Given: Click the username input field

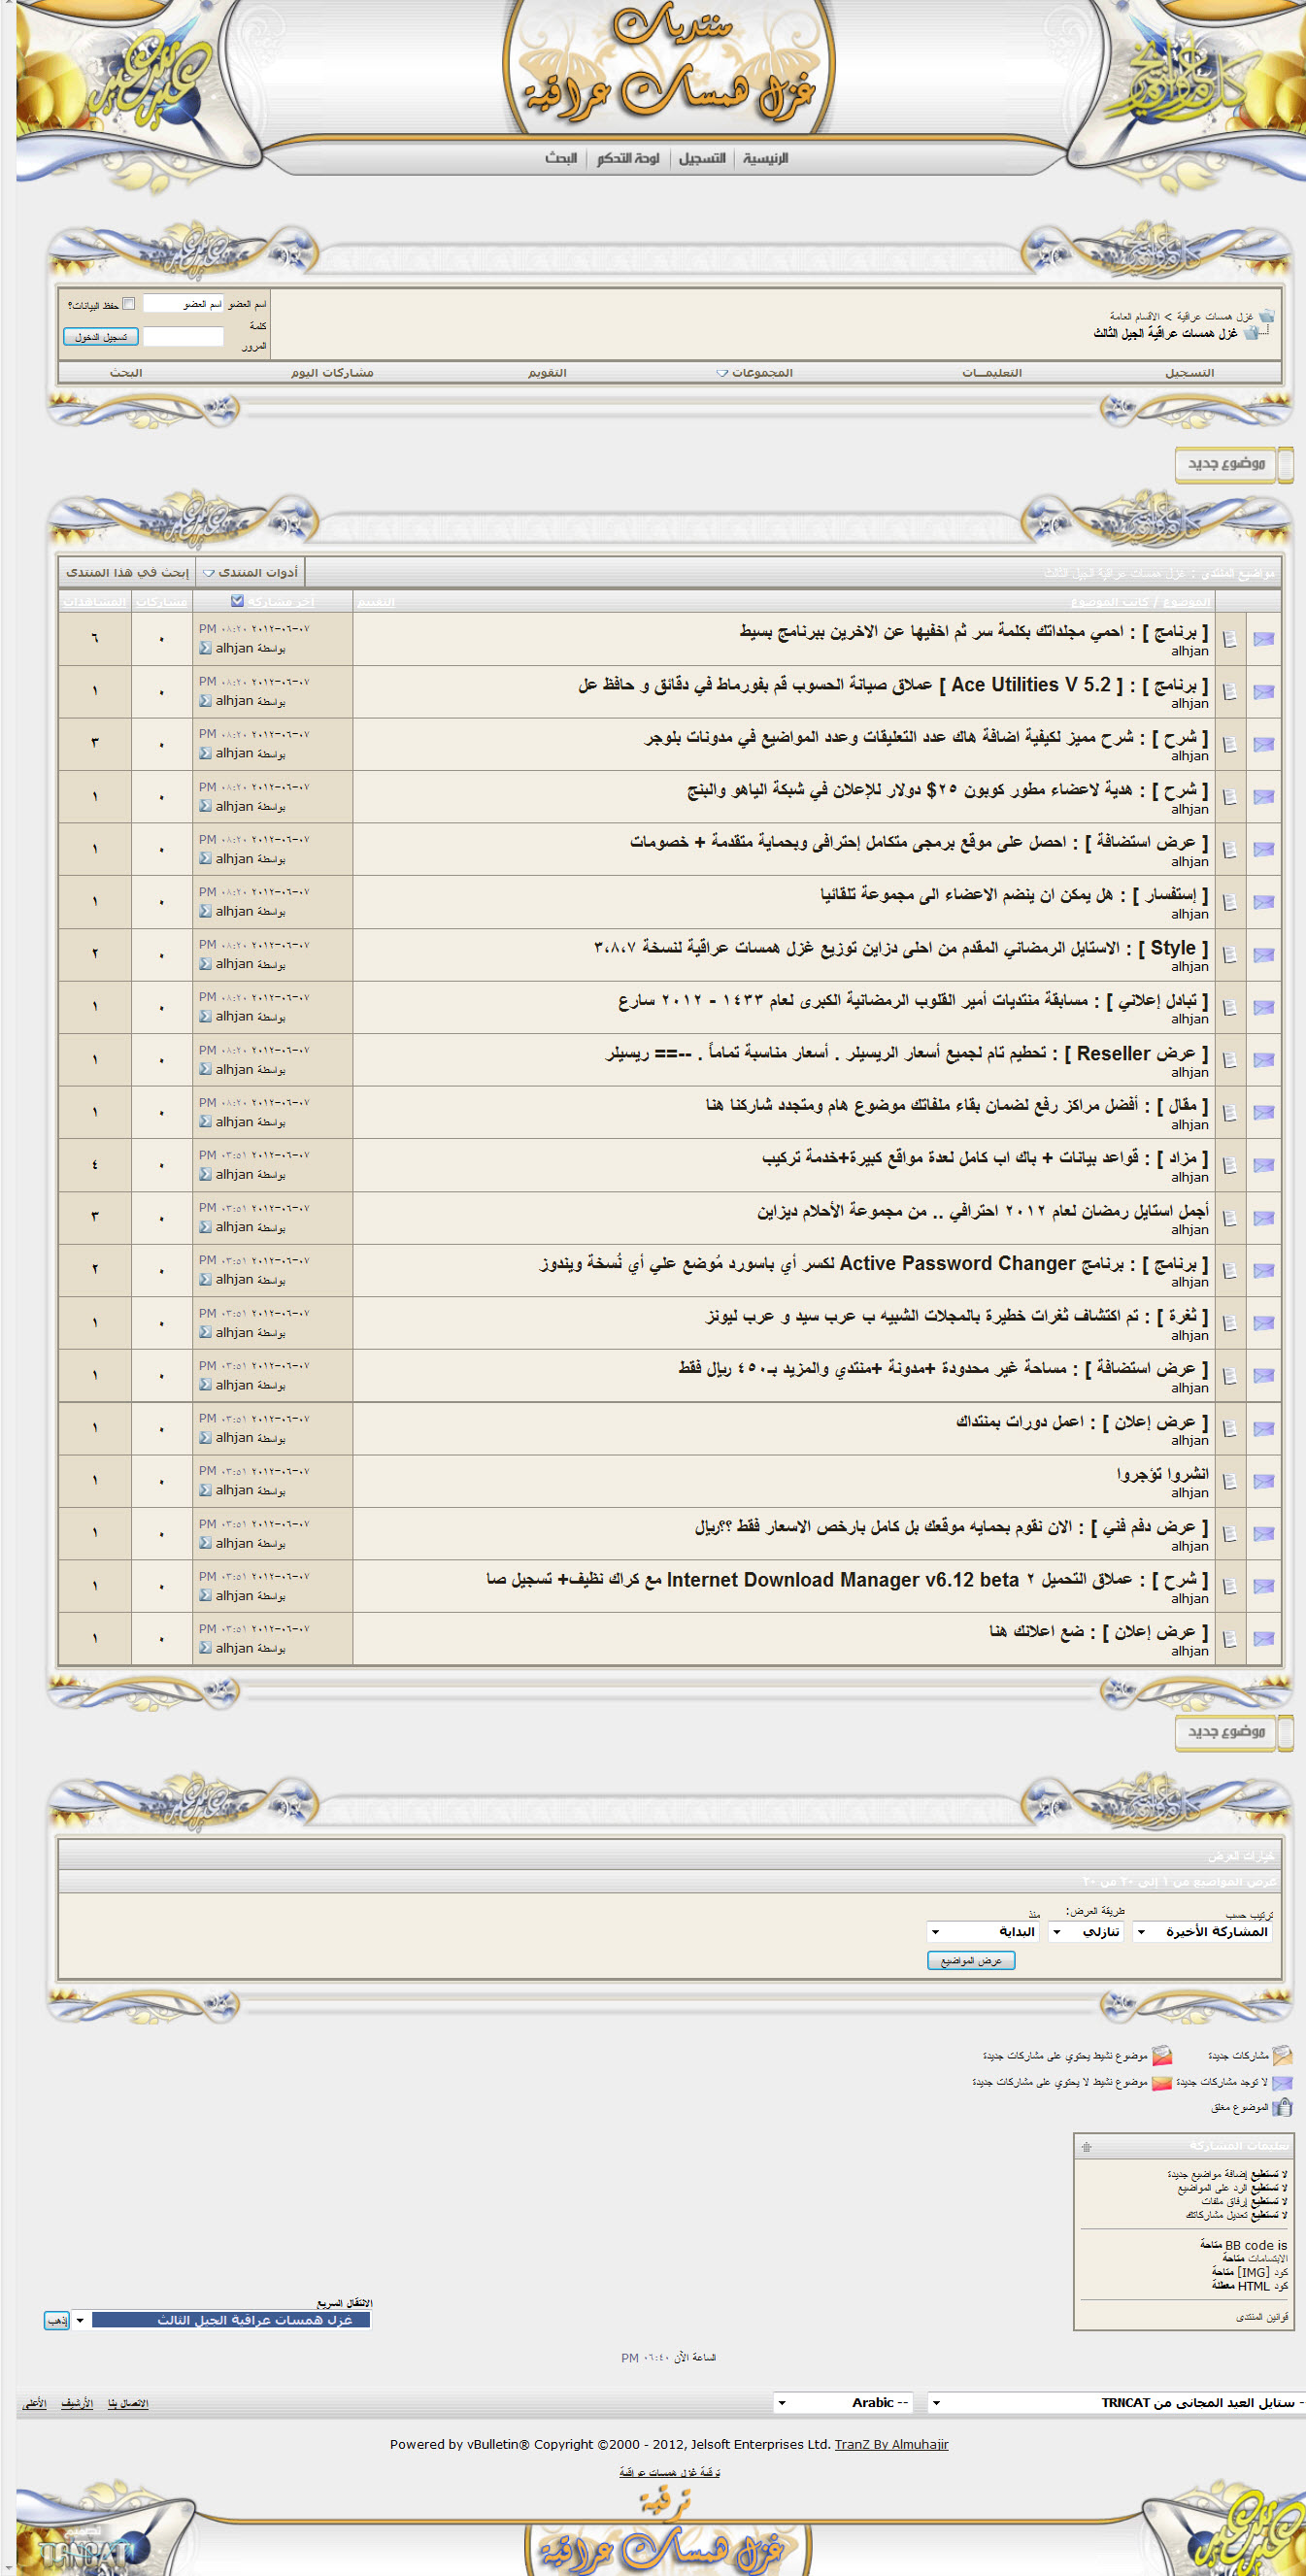Looking at the screenshot, I should click(x=183, y=304).
